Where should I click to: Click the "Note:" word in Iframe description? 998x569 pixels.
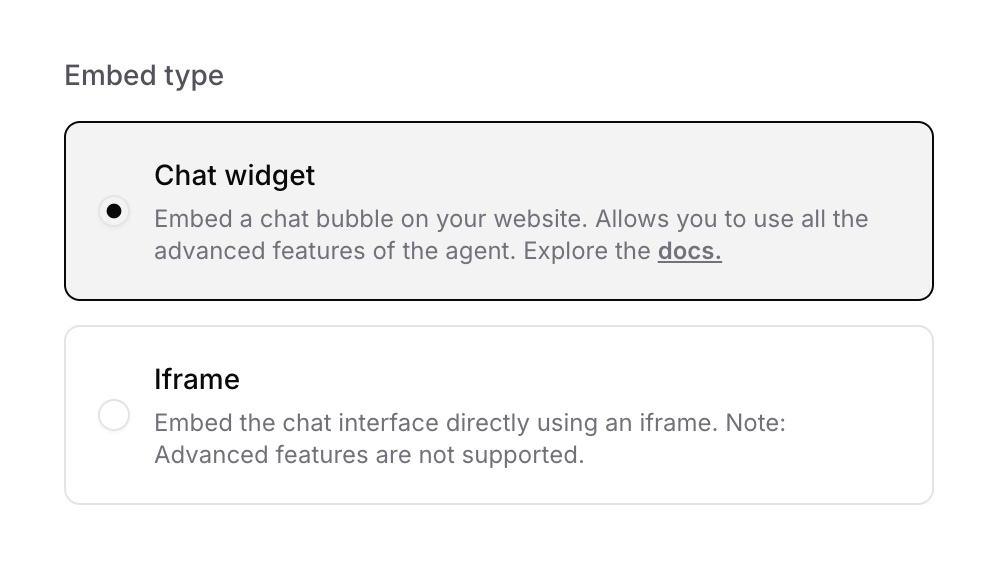756,423
